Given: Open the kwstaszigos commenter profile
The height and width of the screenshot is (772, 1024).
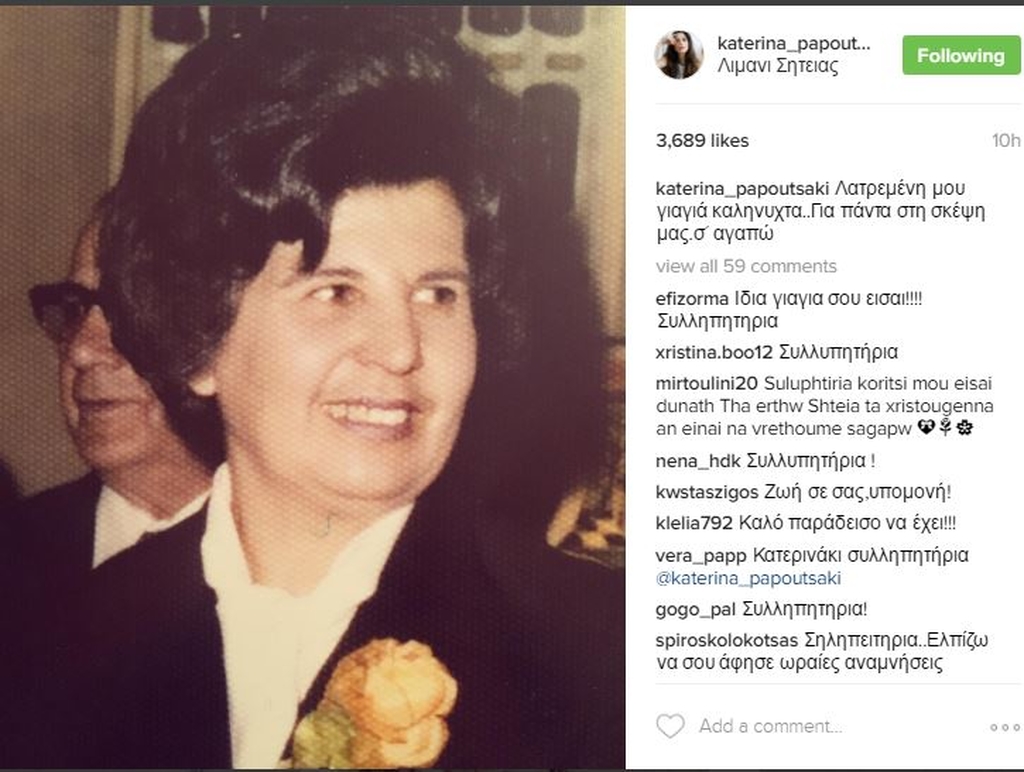Looking at the screenshot, I should (707, 492).
